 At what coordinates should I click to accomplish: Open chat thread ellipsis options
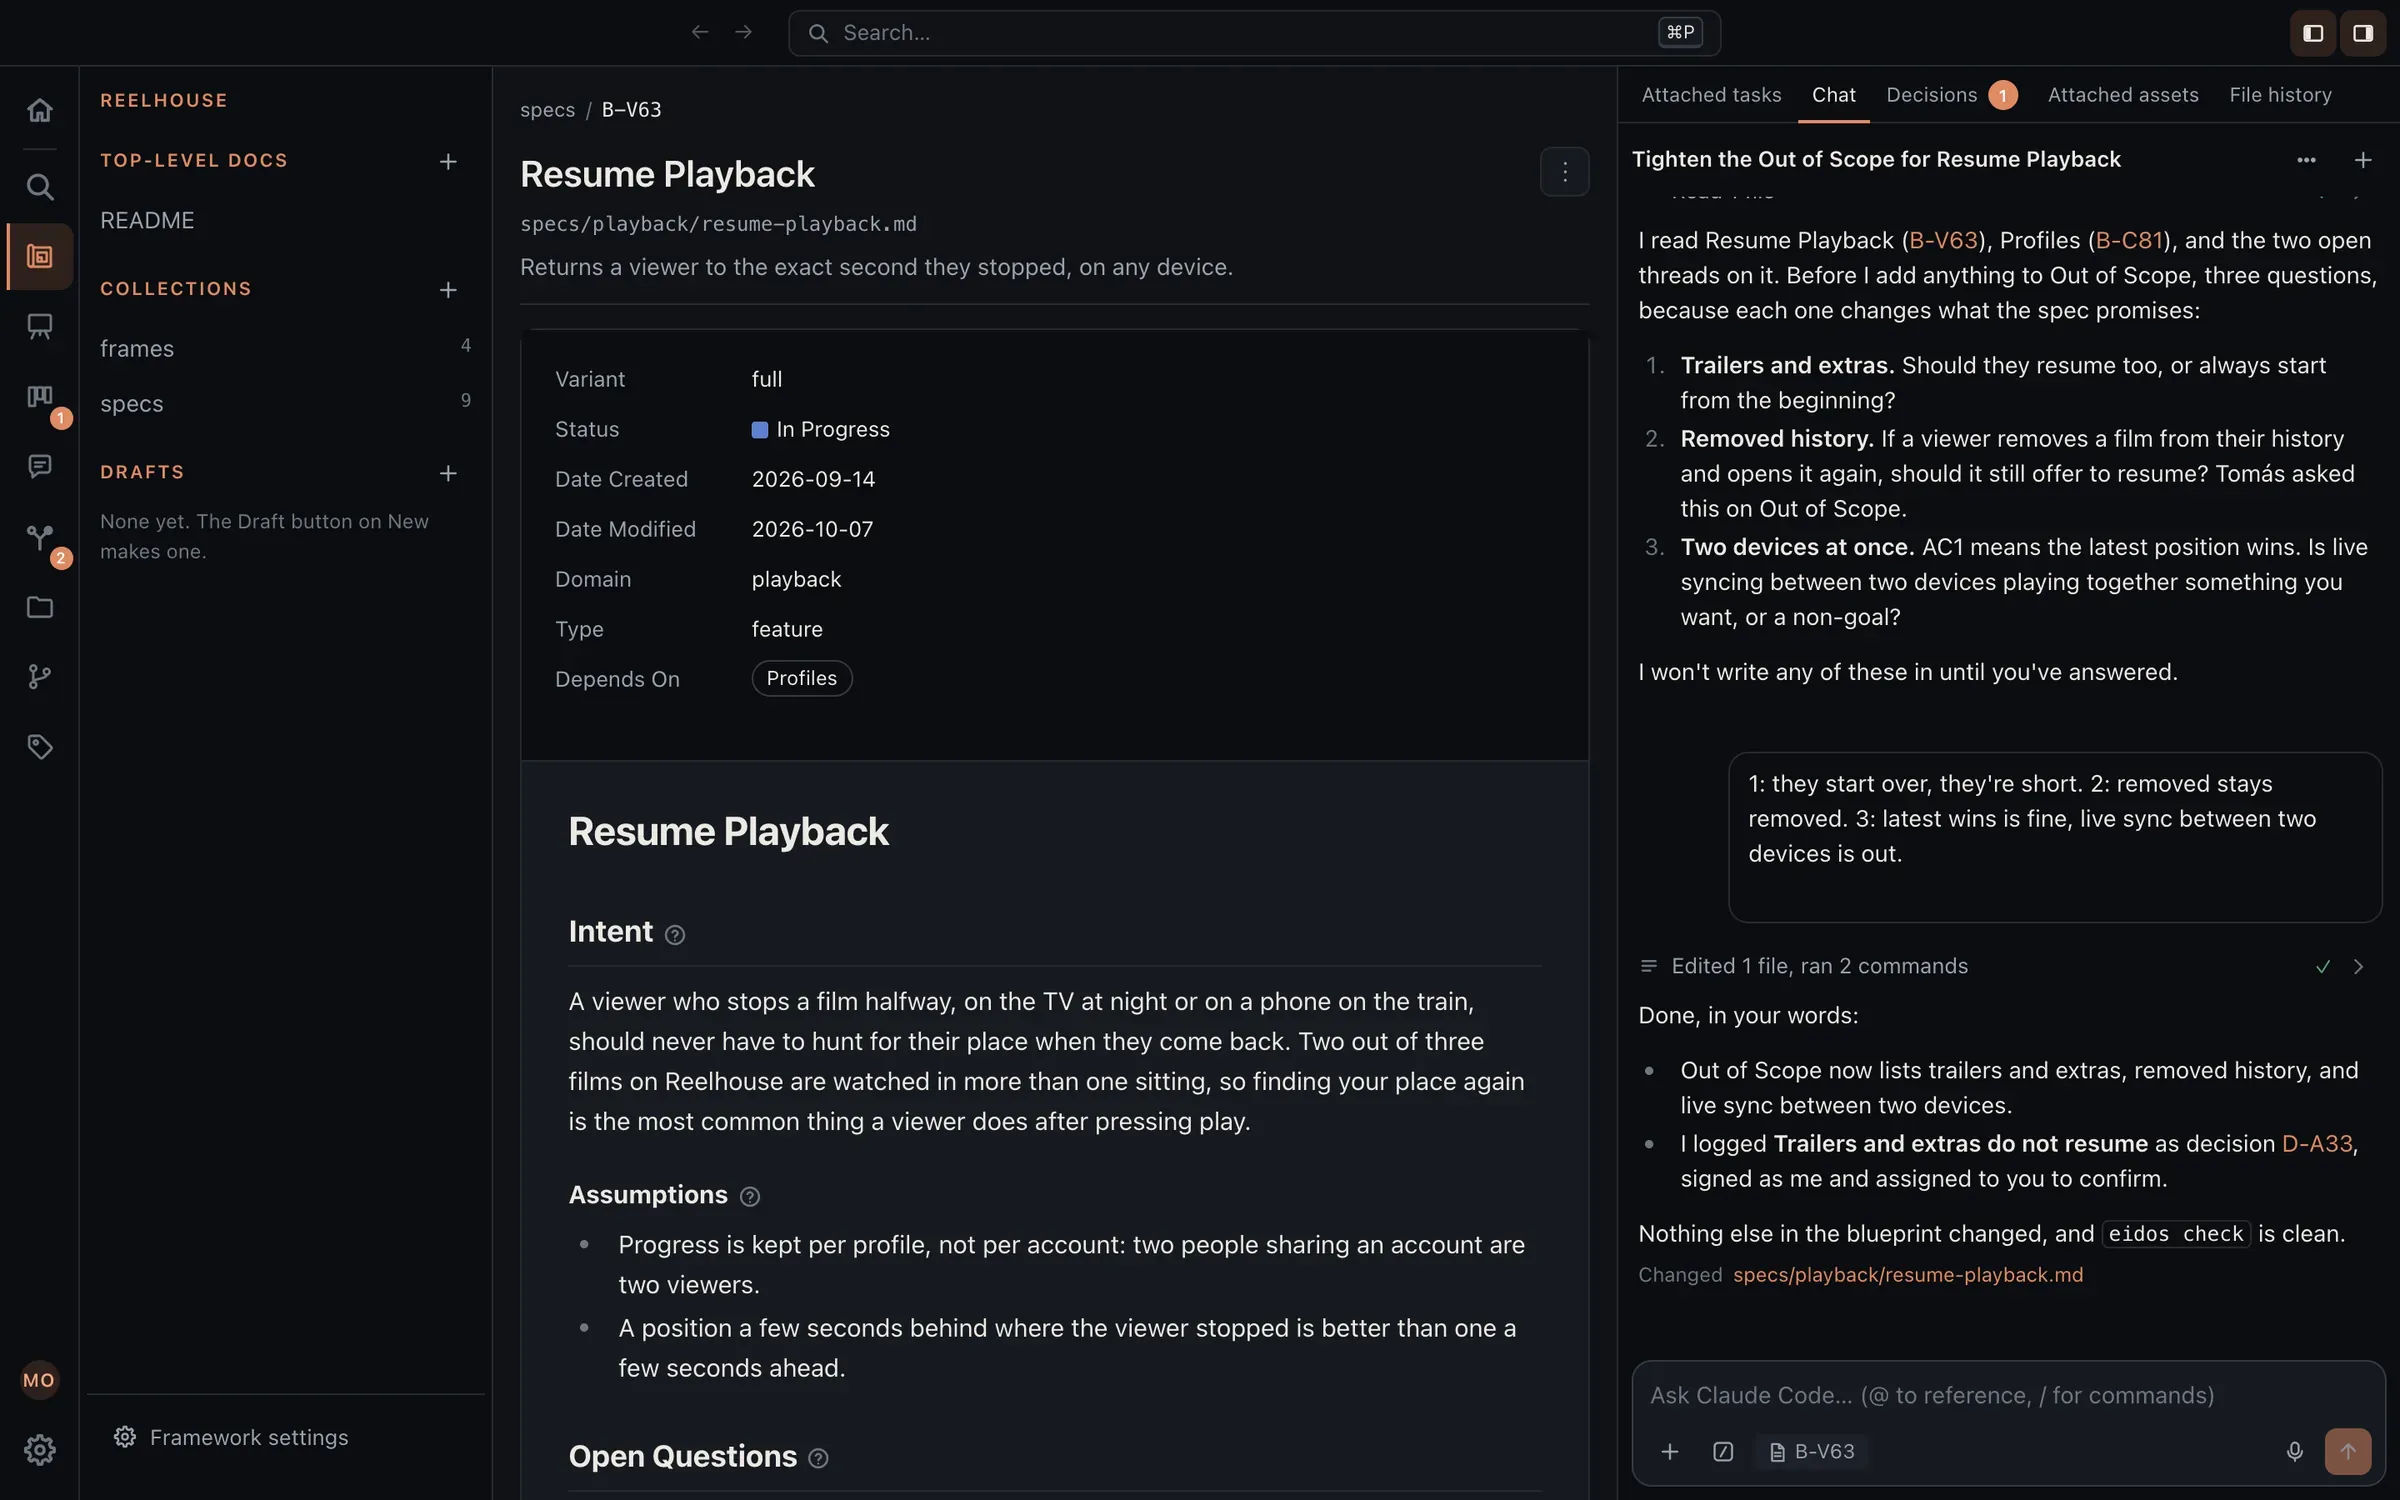[2306, 160]
